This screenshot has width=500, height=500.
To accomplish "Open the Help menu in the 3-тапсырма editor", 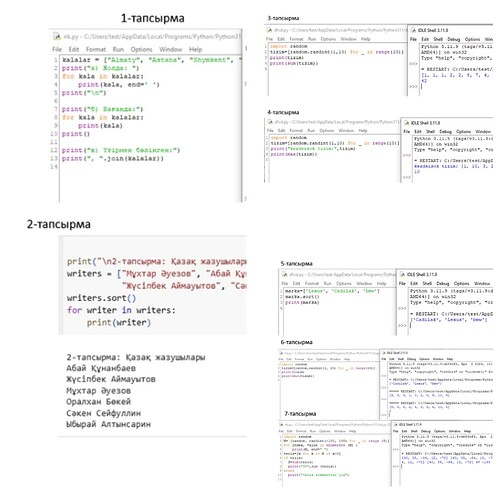I will pos(366,39).
